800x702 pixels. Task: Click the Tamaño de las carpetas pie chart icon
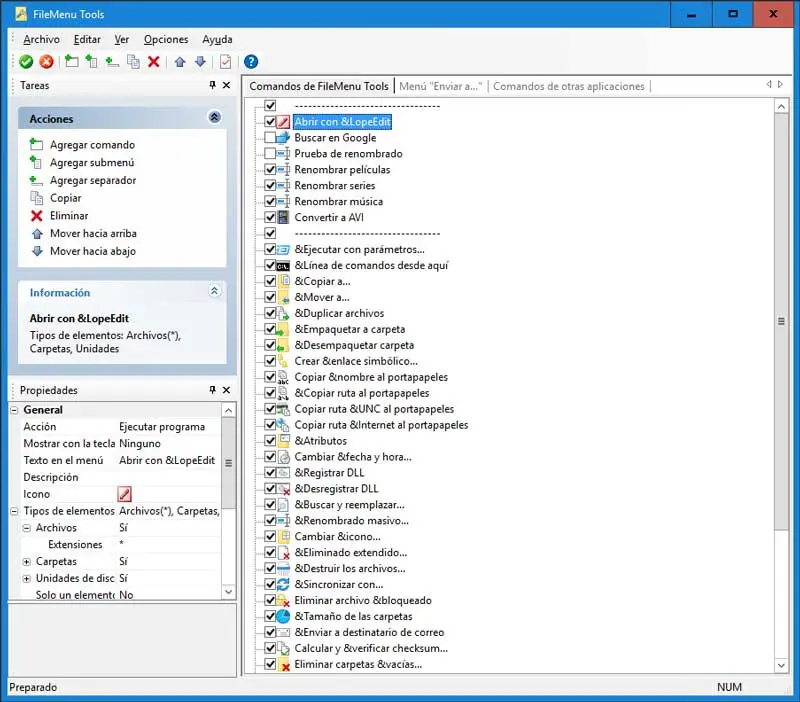pyautogui.click(x=283, y=616)
